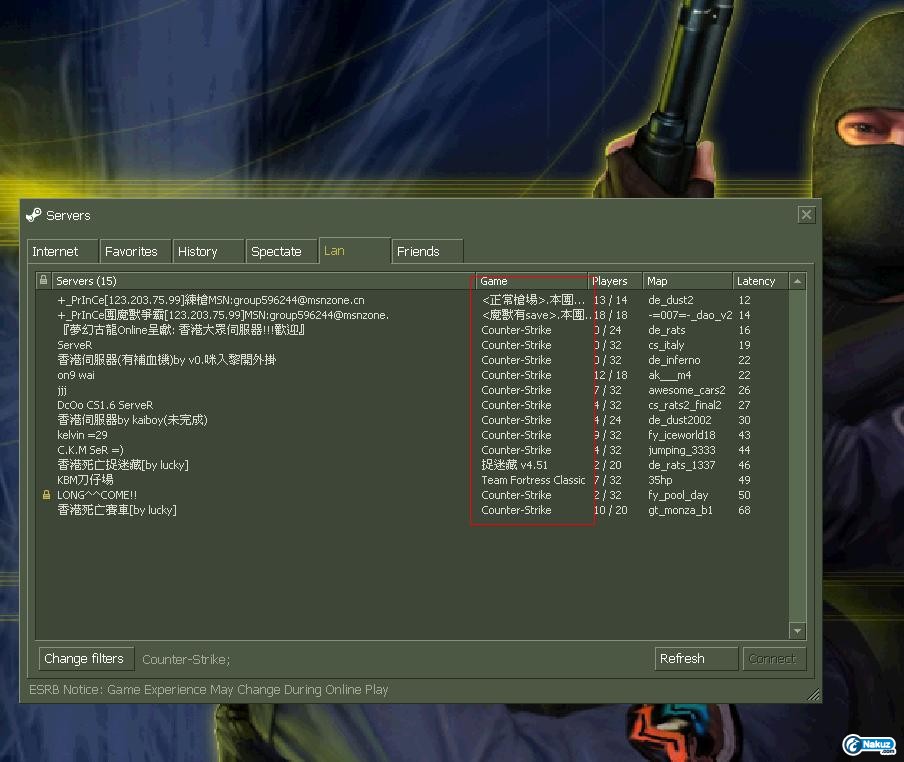Screen dimensions: 904x762
Task: Open the Friends tab
Action: 427,251
